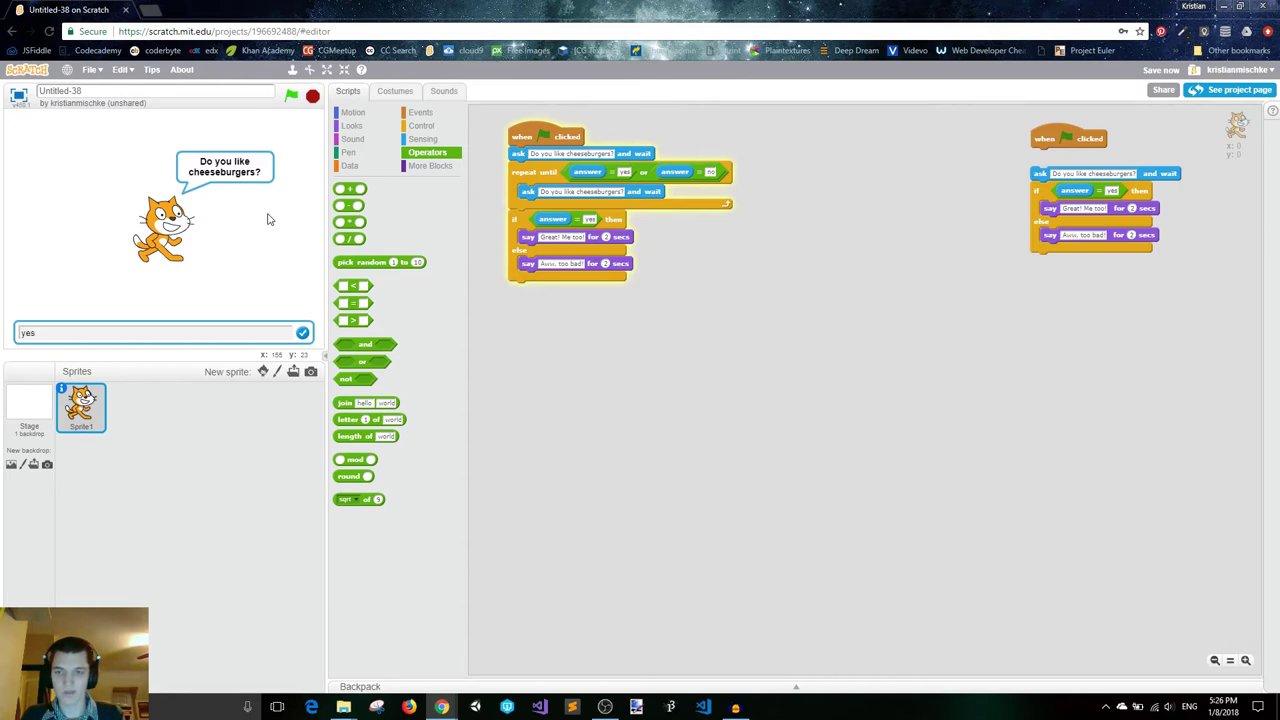Open the language globe menu
Viewport: 1280px width, 720px height.
point(67,70)
